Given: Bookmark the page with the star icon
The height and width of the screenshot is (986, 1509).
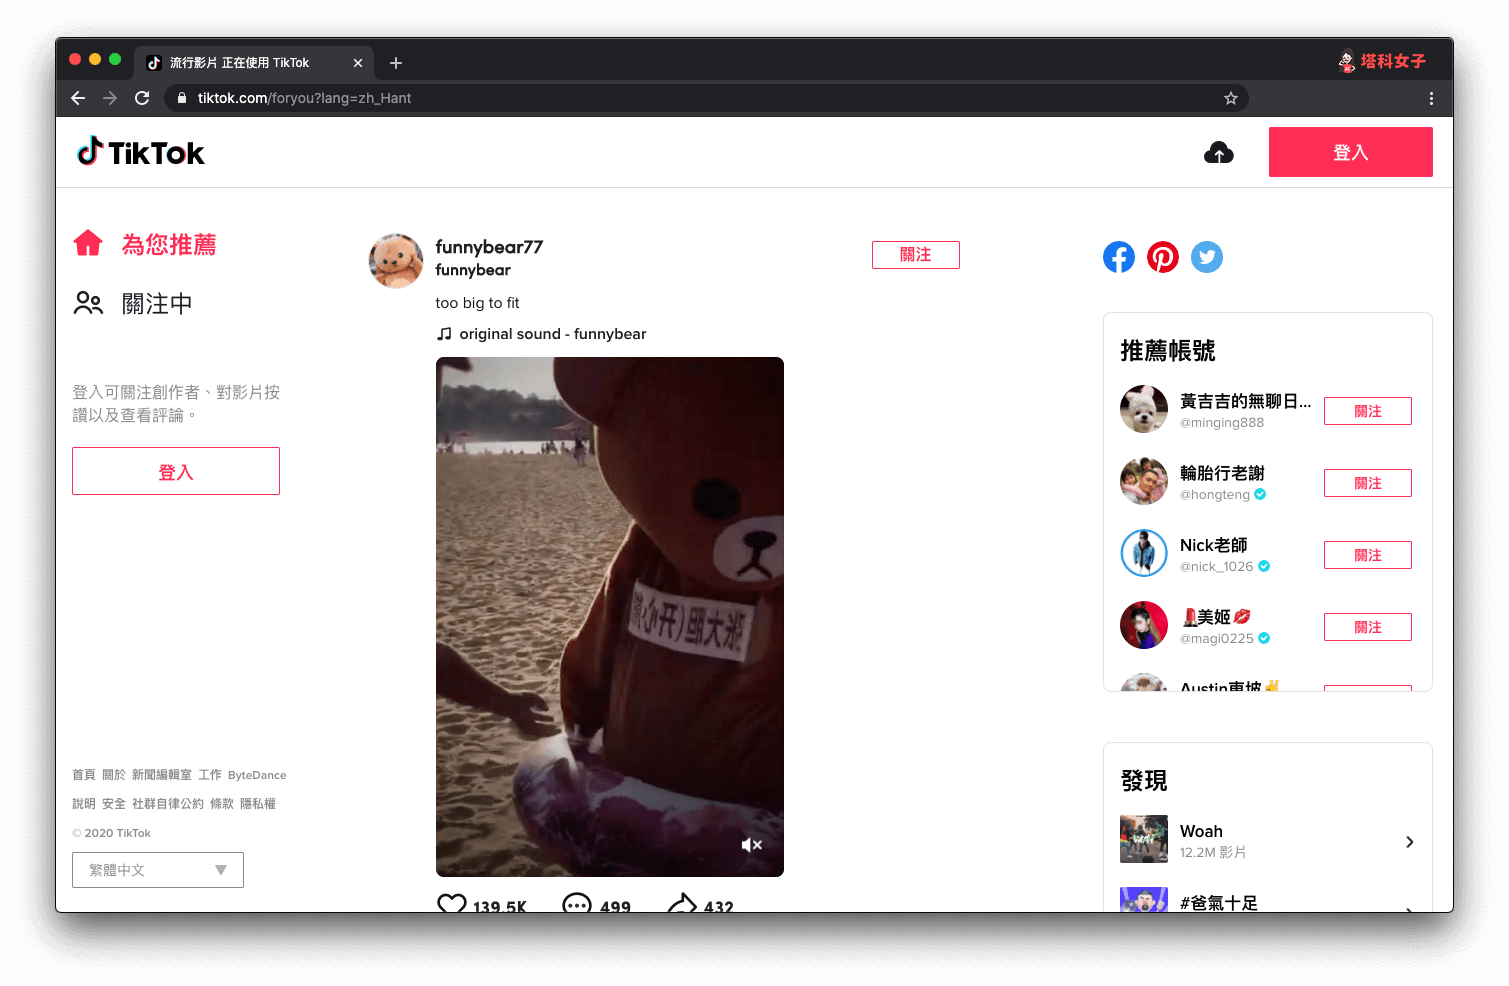Looking at the screenshot, I should [x=1231, y=98].
